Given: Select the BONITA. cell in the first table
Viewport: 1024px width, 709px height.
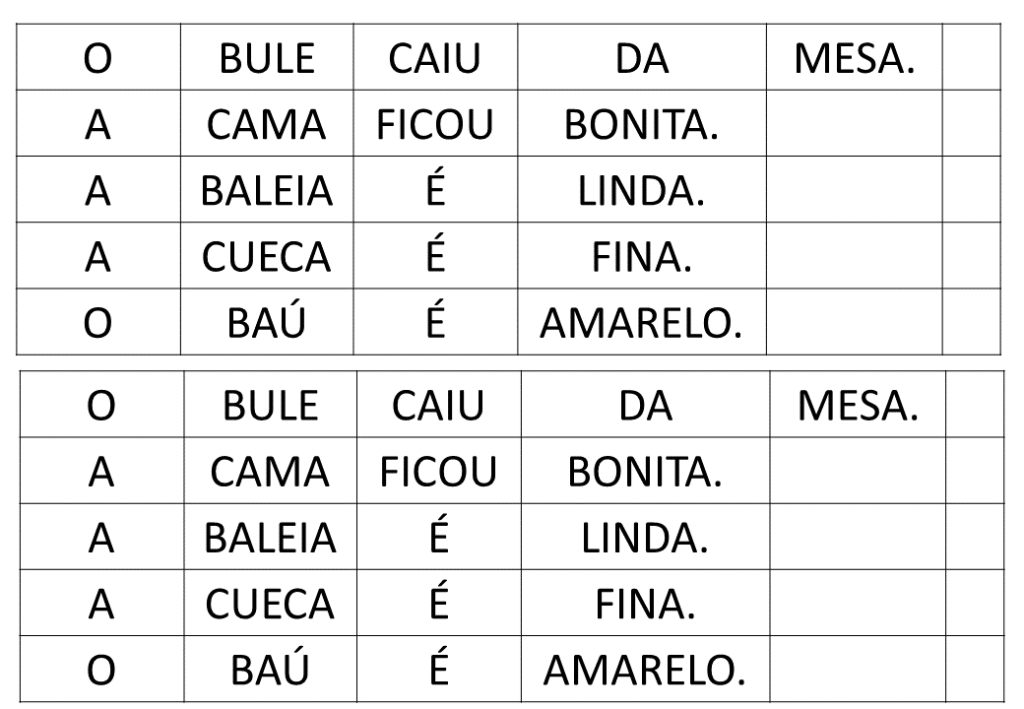Looking at the screenshot, I should tap(641, 126).
